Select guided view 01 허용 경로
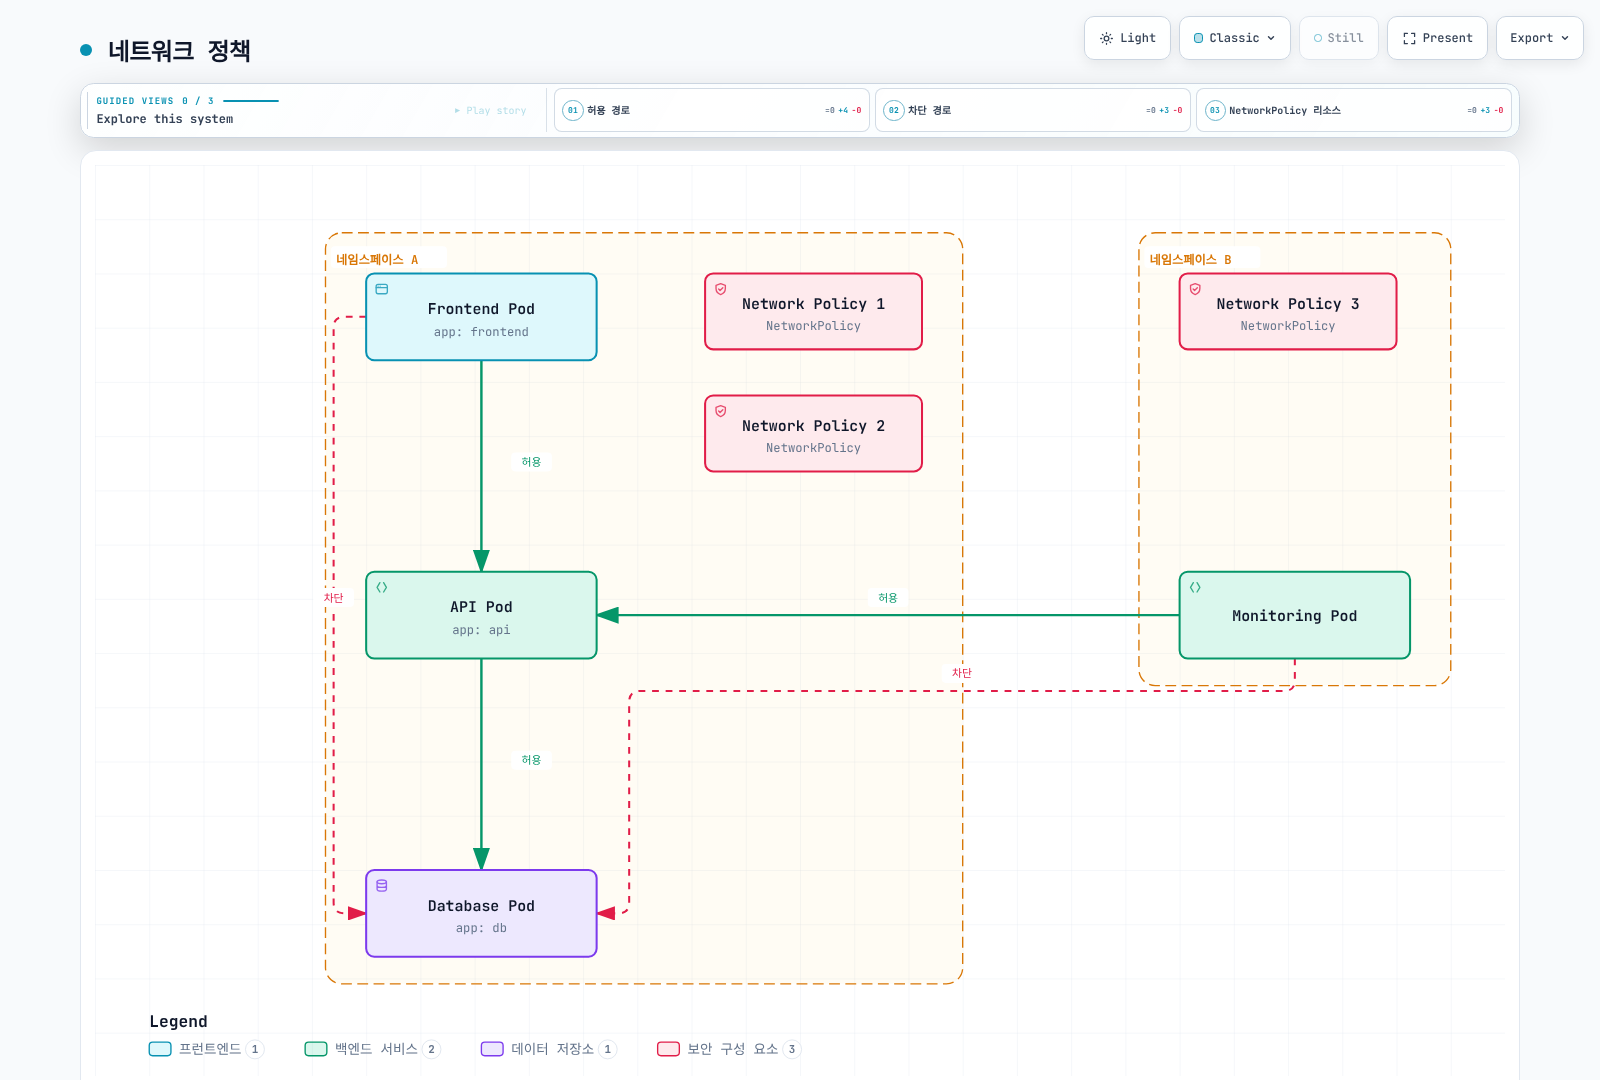This screenshot has height=1080, width=1600. pyautogui.click(x=711, y=110)
